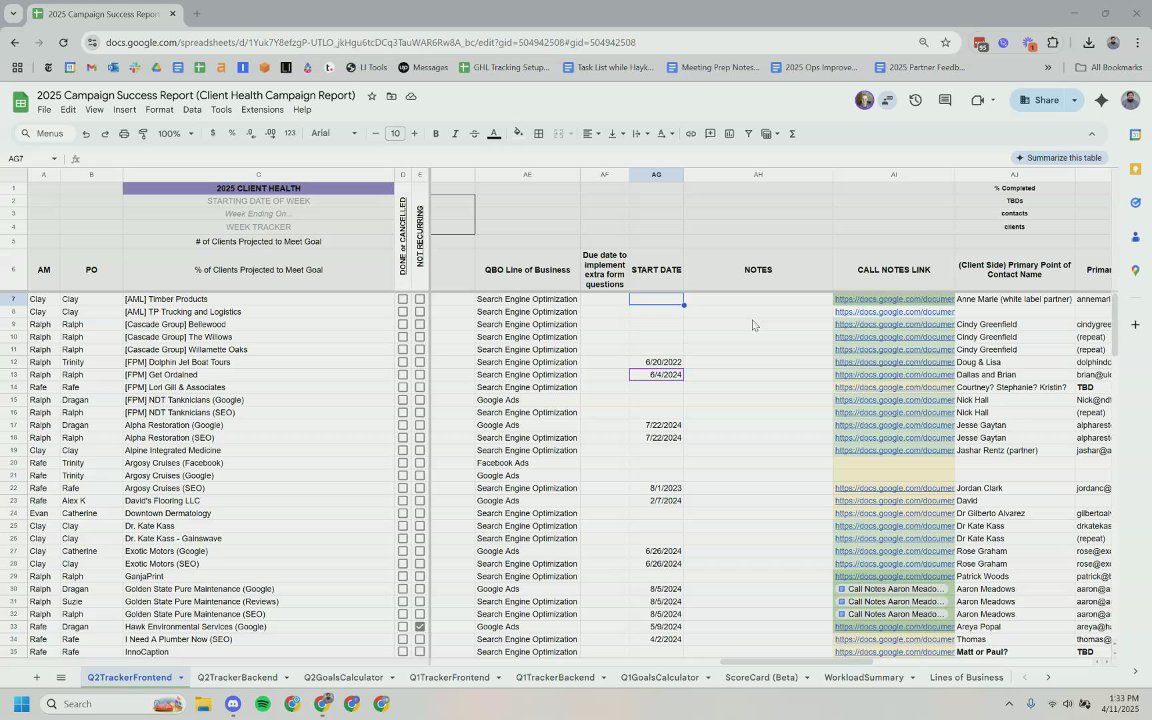Undo the last action

tap(86, 134)
